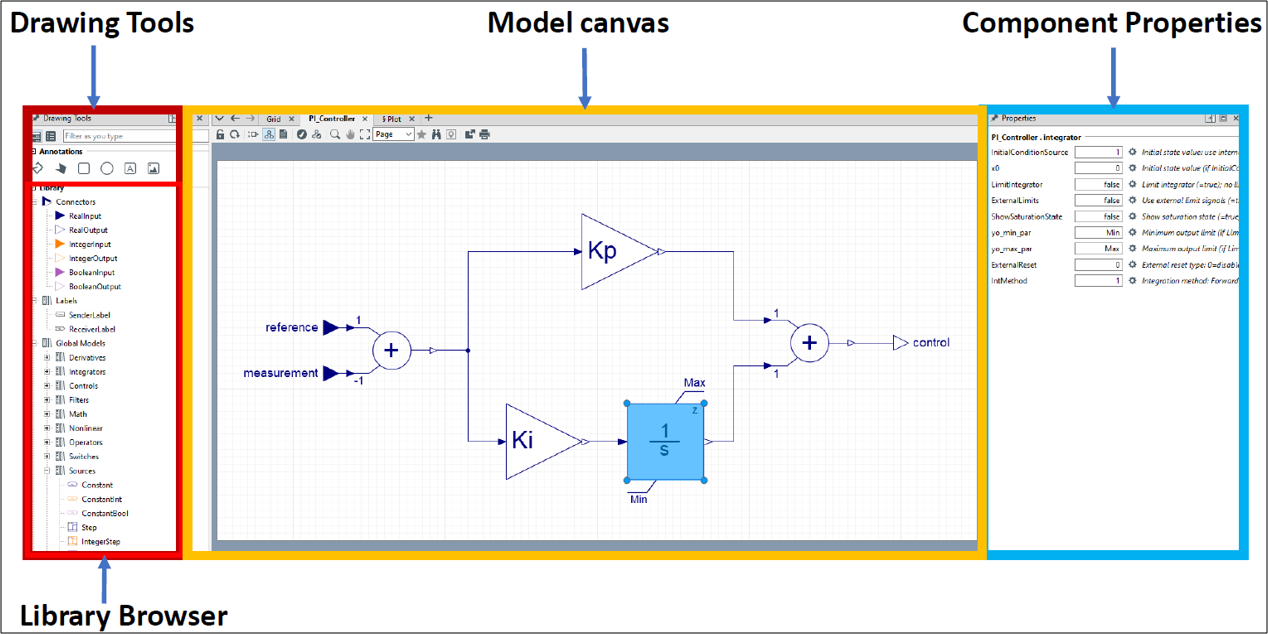
Task: Open the Page zoom dropdown
Action: [x=393, y=134]
